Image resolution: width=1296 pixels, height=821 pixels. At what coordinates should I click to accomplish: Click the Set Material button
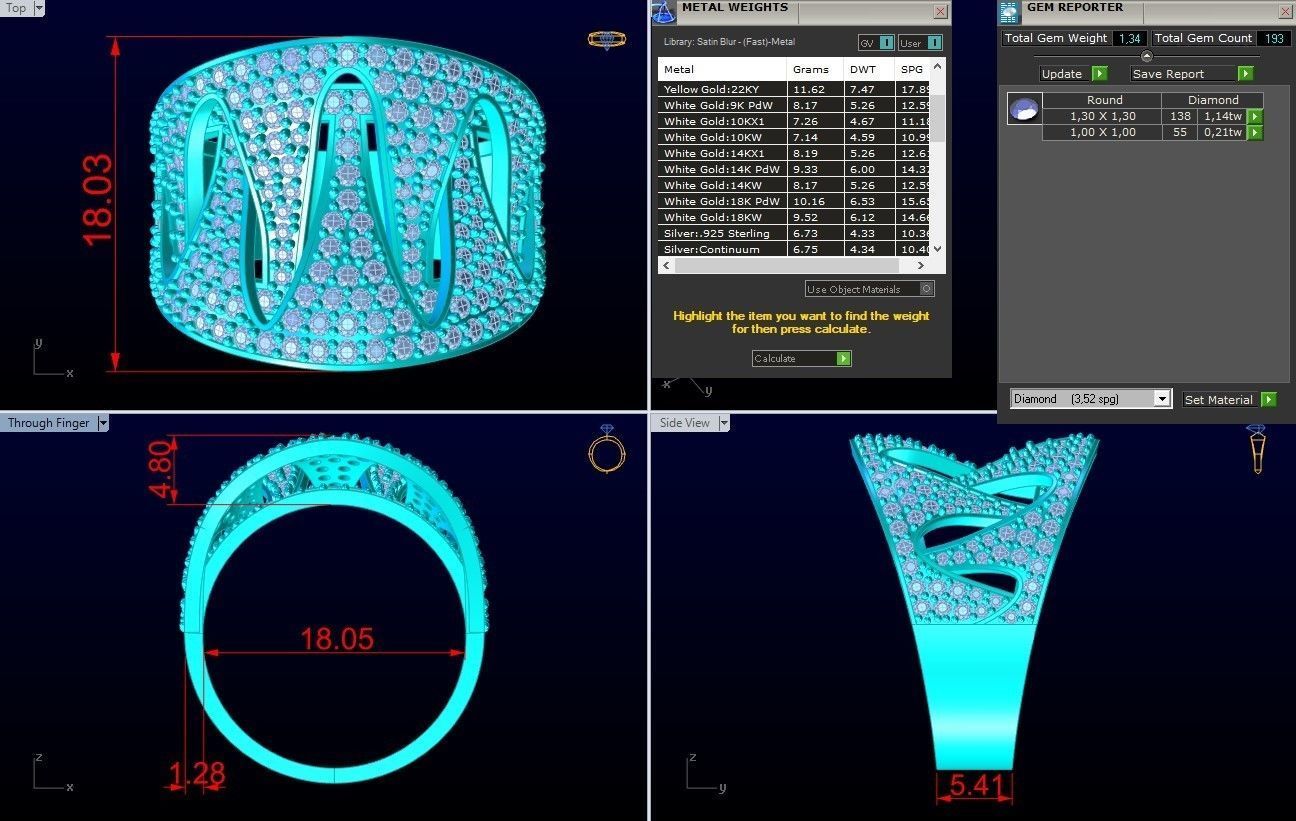click(x=1218, y=399)
